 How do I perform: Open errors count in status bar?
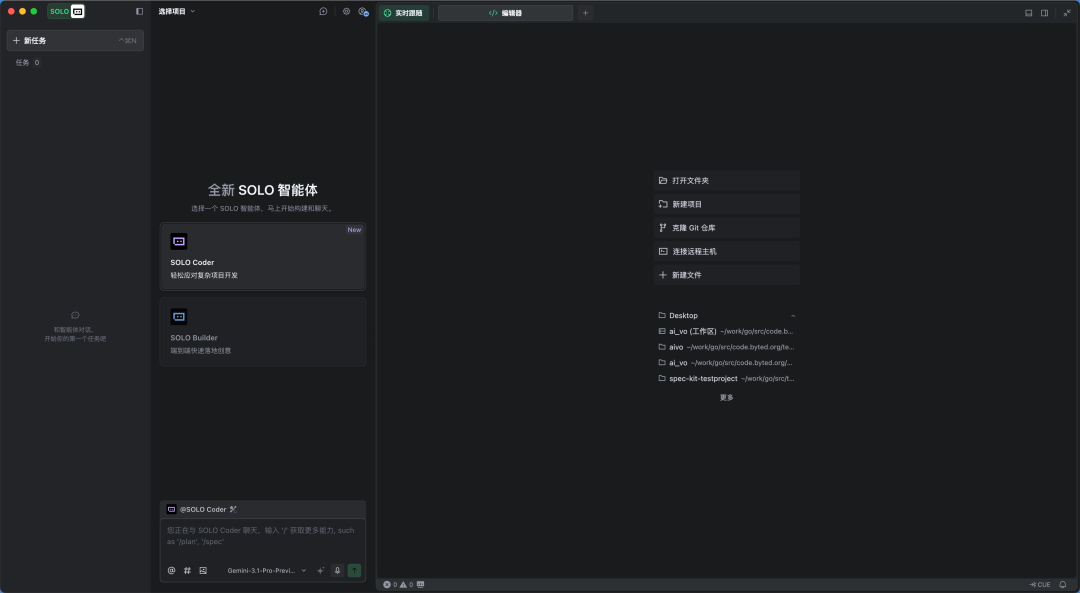click(x=390, y=585)
